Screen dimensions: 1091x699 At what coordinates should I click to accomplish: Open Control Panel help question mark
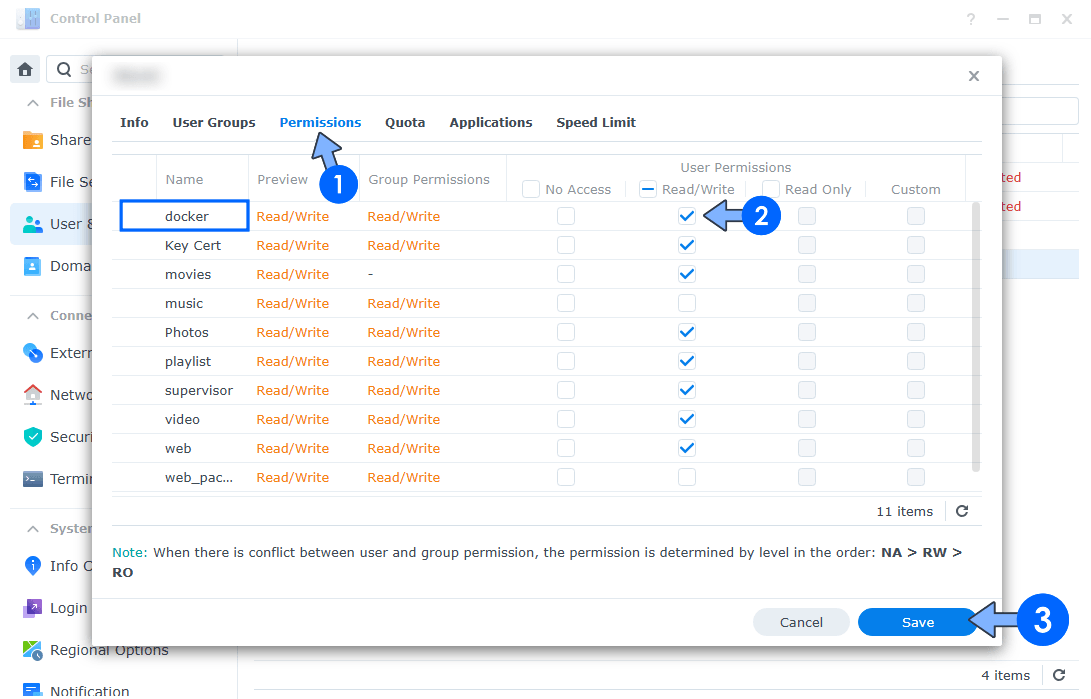pyautogui.click(x=971, y=19)
